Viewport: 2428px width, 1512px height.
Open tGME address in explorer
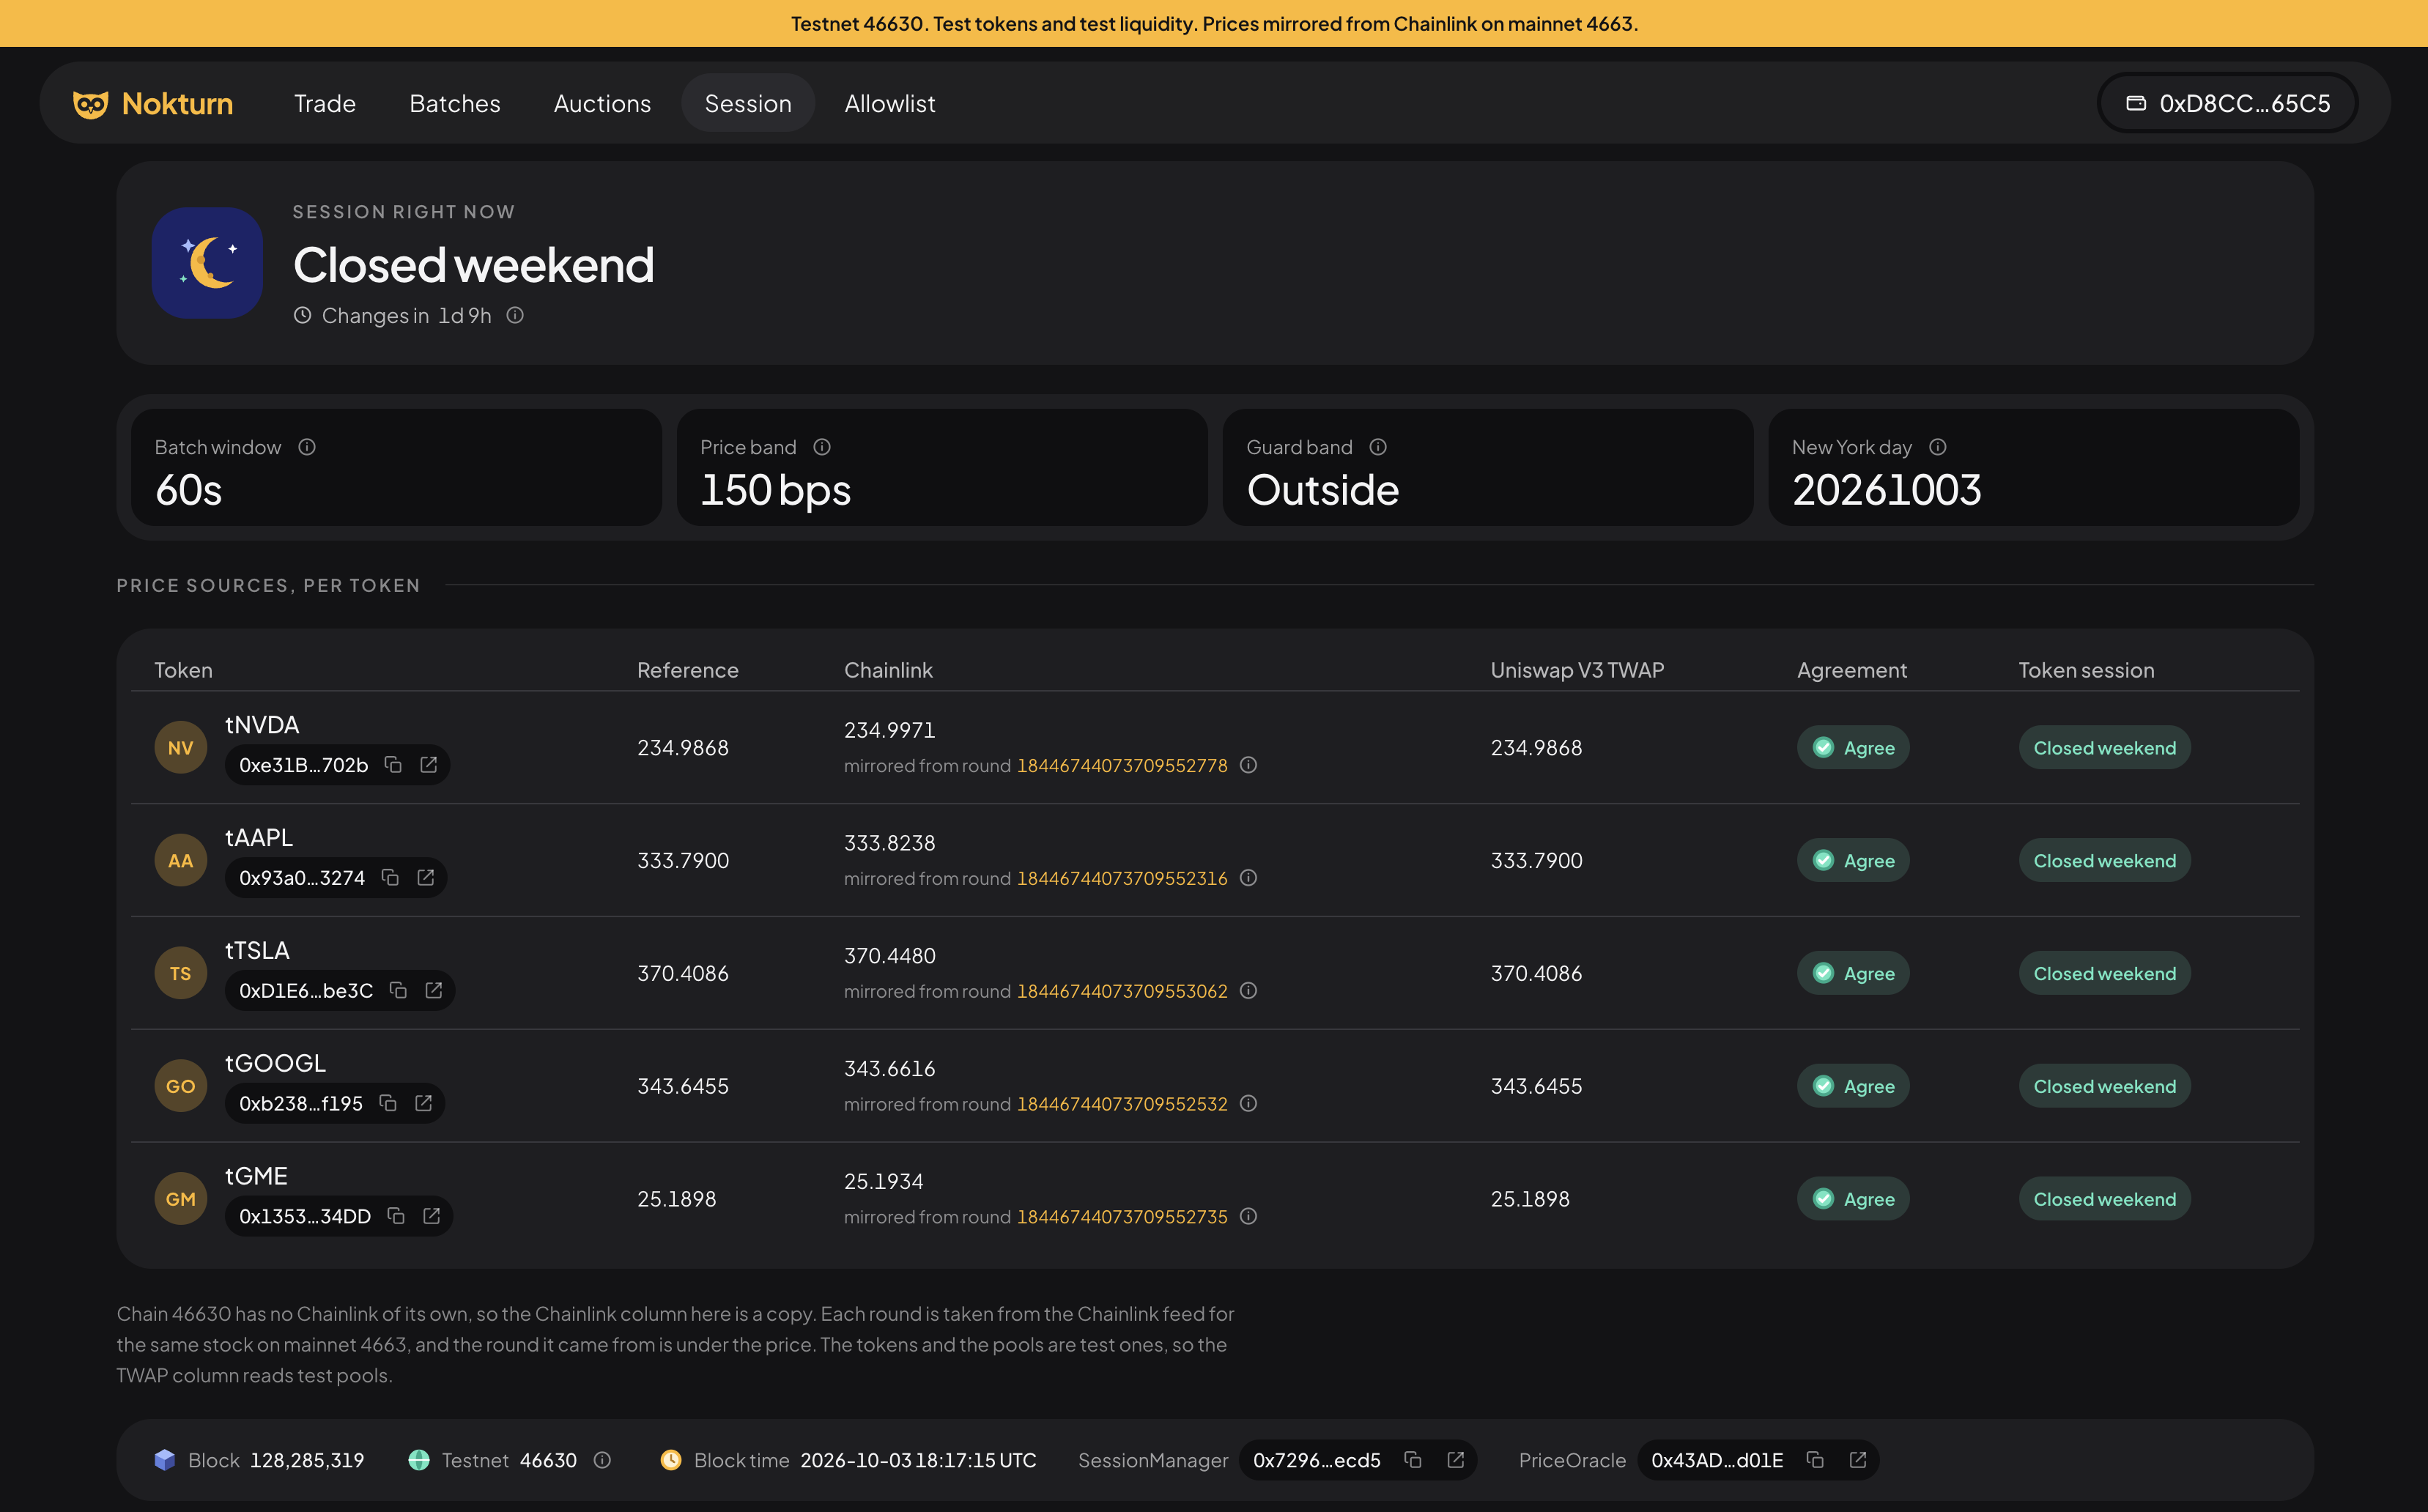432,1216
